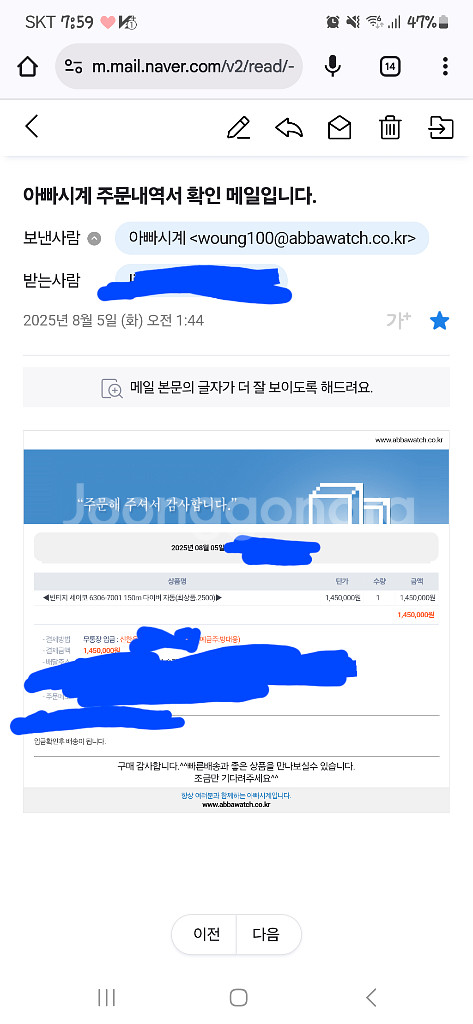
Task: Tap the microphone voice search icon
Action: point(333,66)
